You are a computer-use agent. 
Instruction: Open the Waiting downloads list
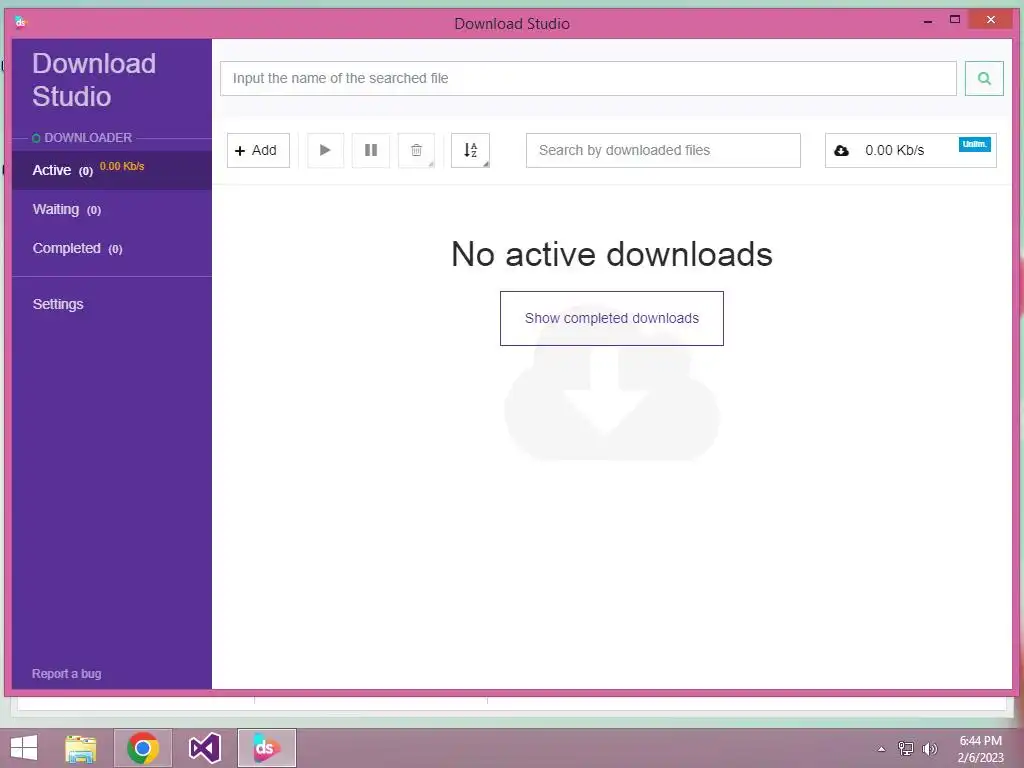click(112, 210)
